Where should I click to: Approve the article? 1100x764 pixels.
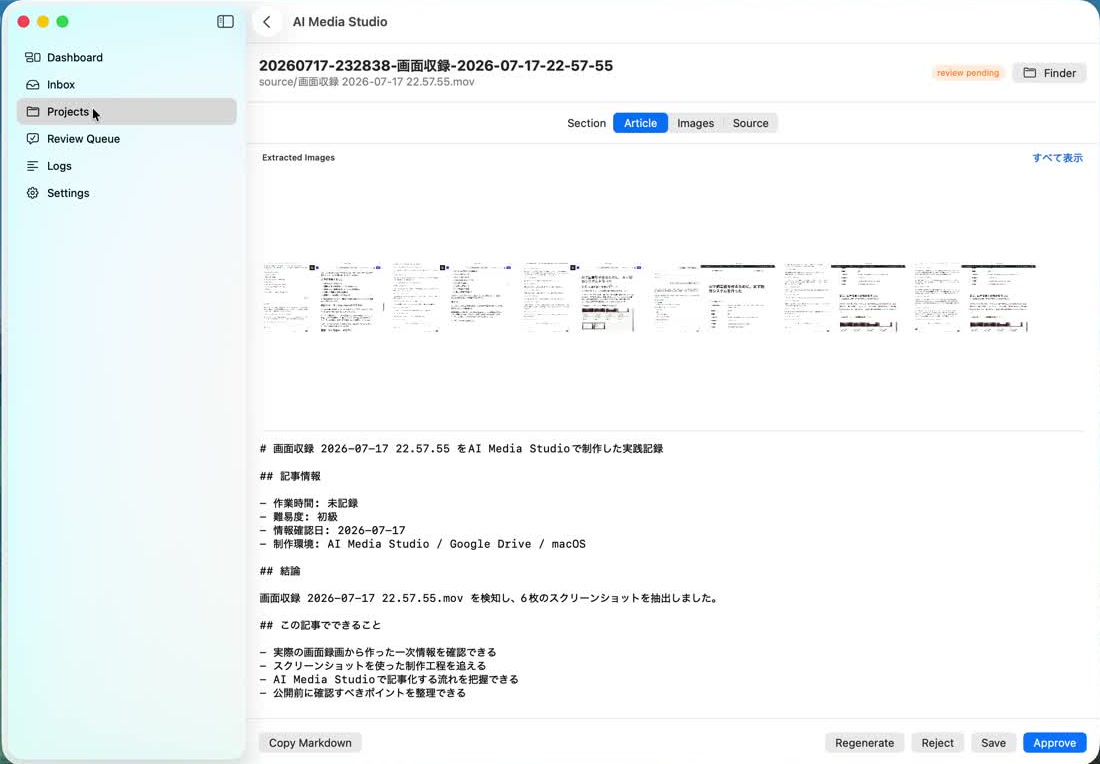[x=1054, y=743]
